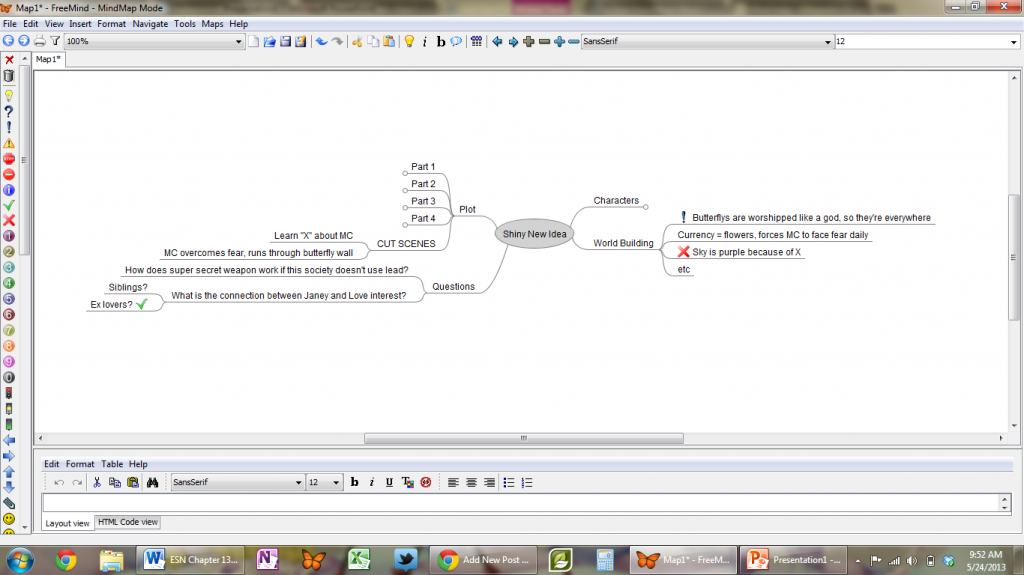Click into the note text input field
The width and height of the screenshot is (1024, 575).
pyautogui.click(x=521, y=502)
